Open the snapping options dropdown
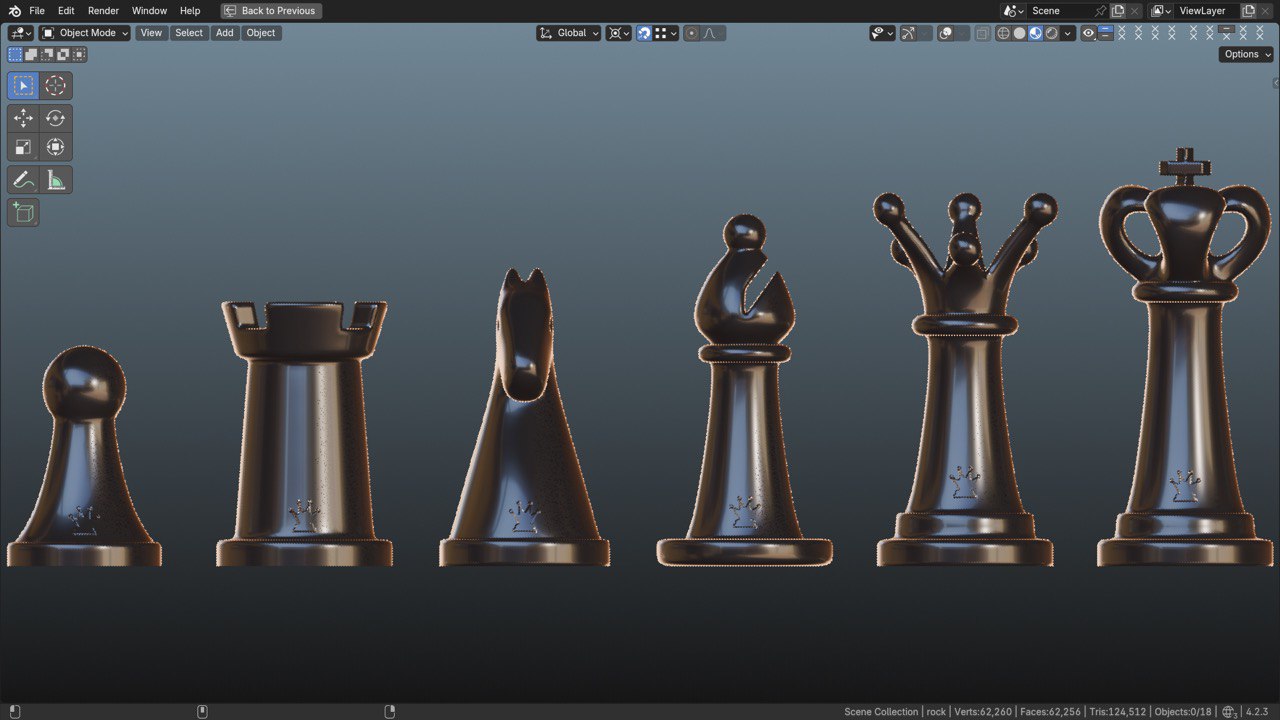The height and width of the screenshot is (720, 1280). [666, 33]
